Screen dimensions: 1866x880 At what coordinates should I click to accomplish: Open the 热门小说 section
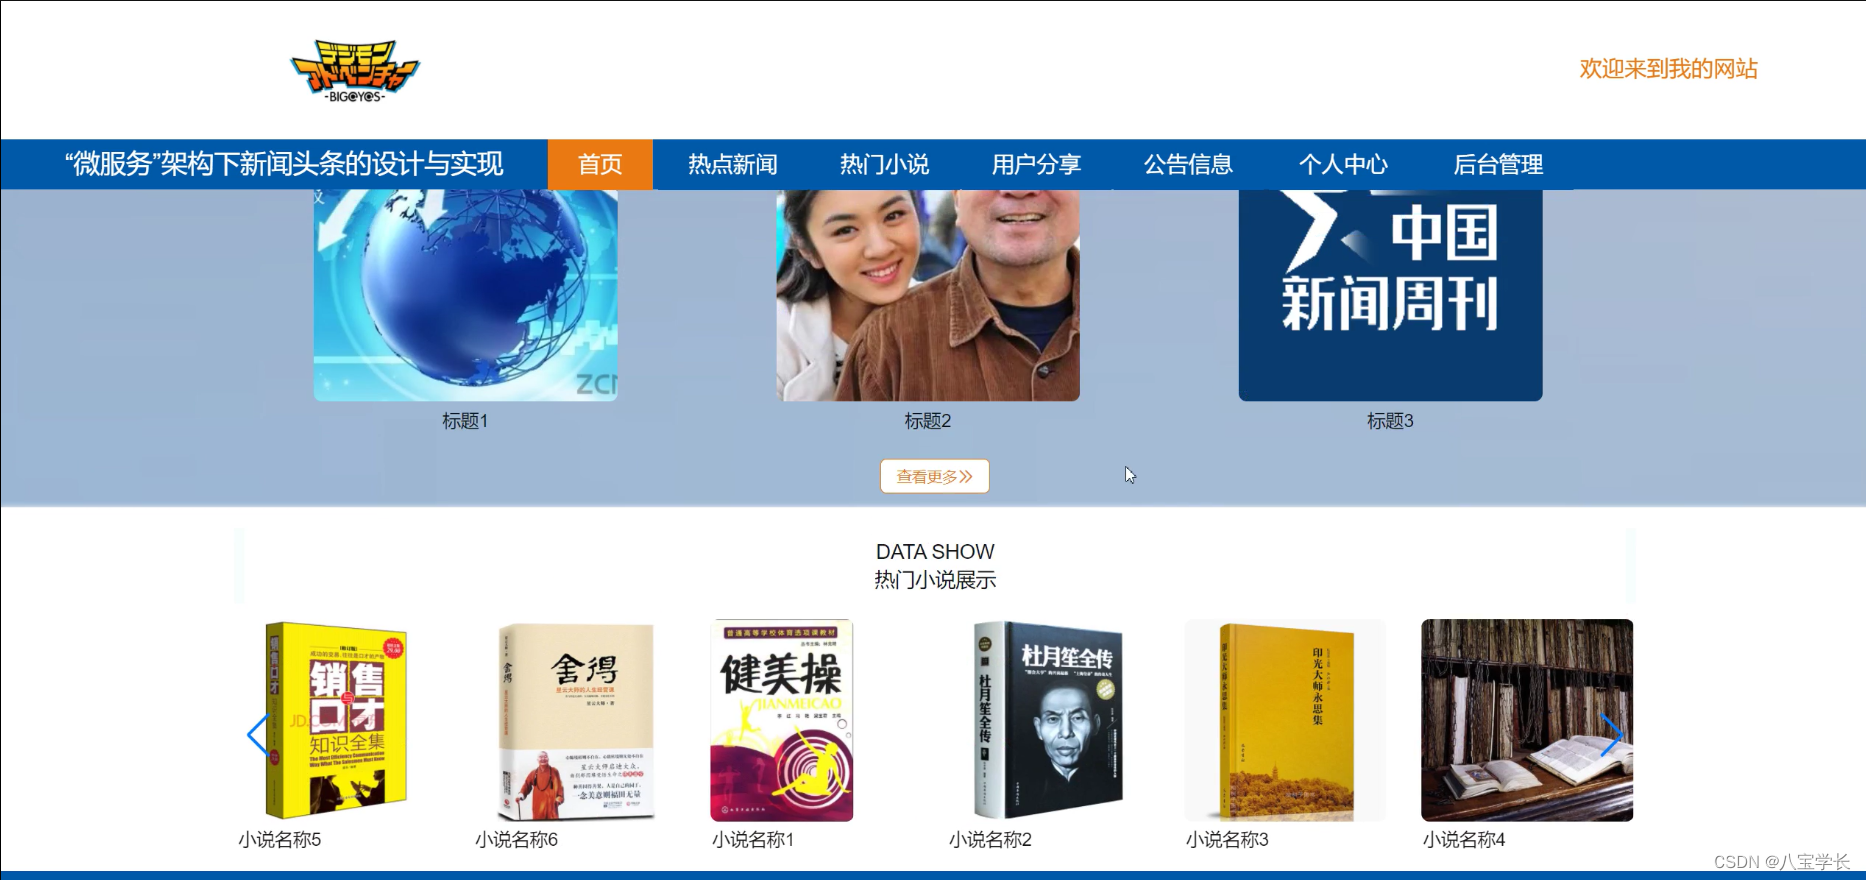click(x=885, y=164)
